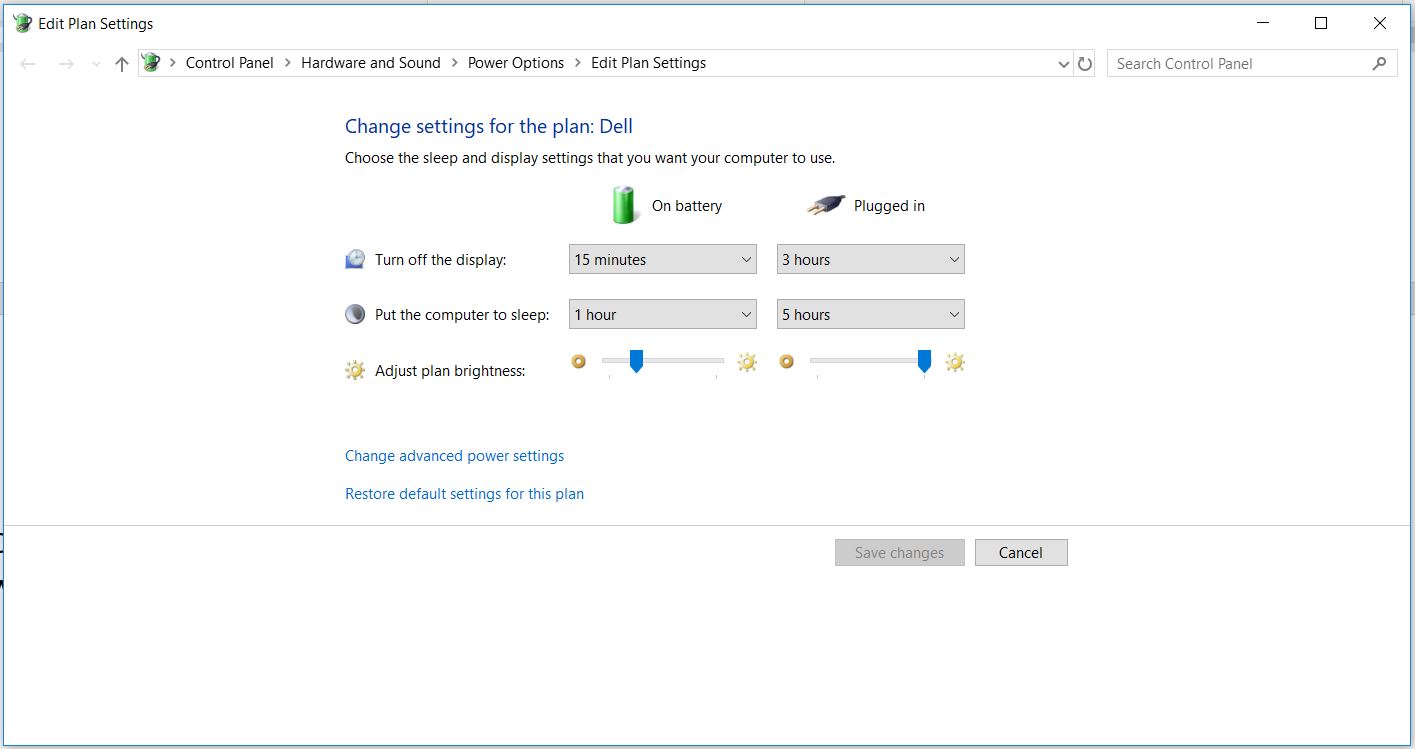Click the green battery icon
The width and height of the screenshot is (1415, 749).
[x=623, y=204]
